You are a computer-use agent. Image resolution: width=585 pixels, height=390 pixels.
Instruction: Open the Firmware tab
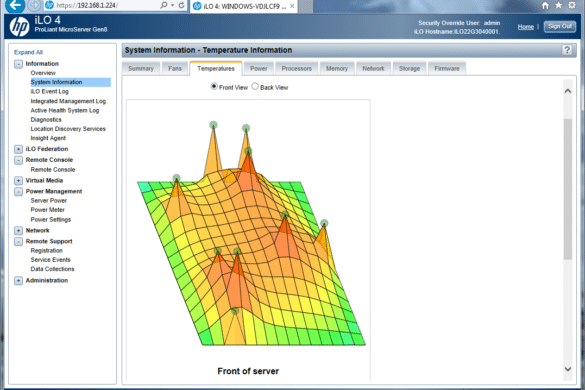click(x=447, y=69)
